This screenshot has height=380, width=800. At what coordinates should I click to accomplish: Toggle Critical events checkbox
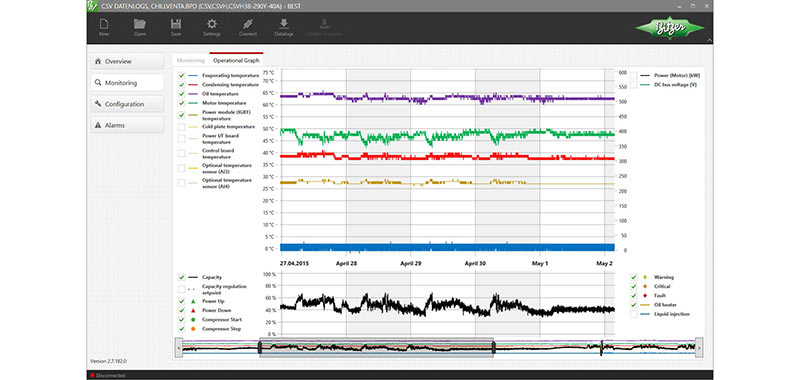634,286
